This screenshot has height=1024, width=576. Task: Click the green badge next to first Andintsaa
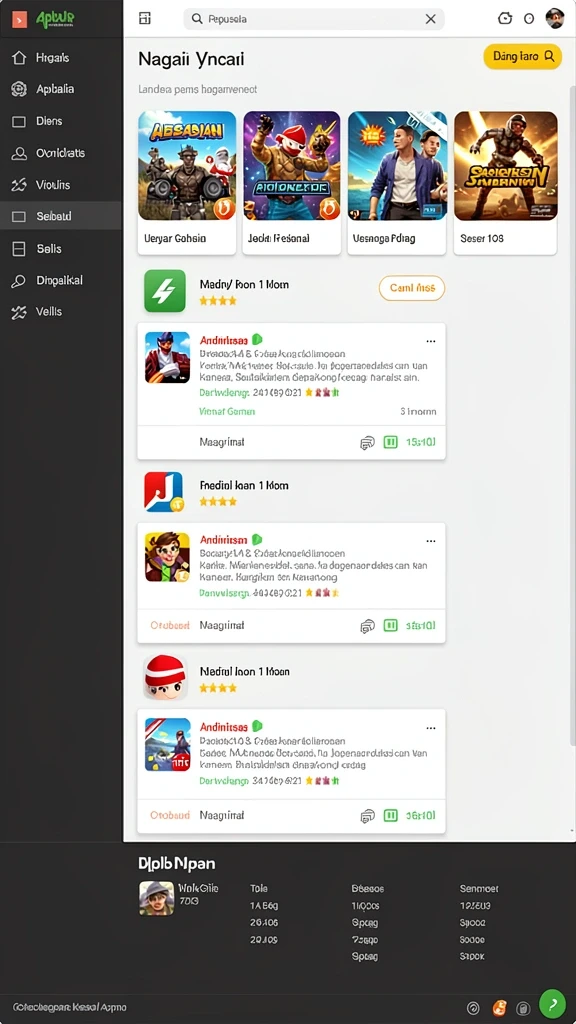[257, 340]
